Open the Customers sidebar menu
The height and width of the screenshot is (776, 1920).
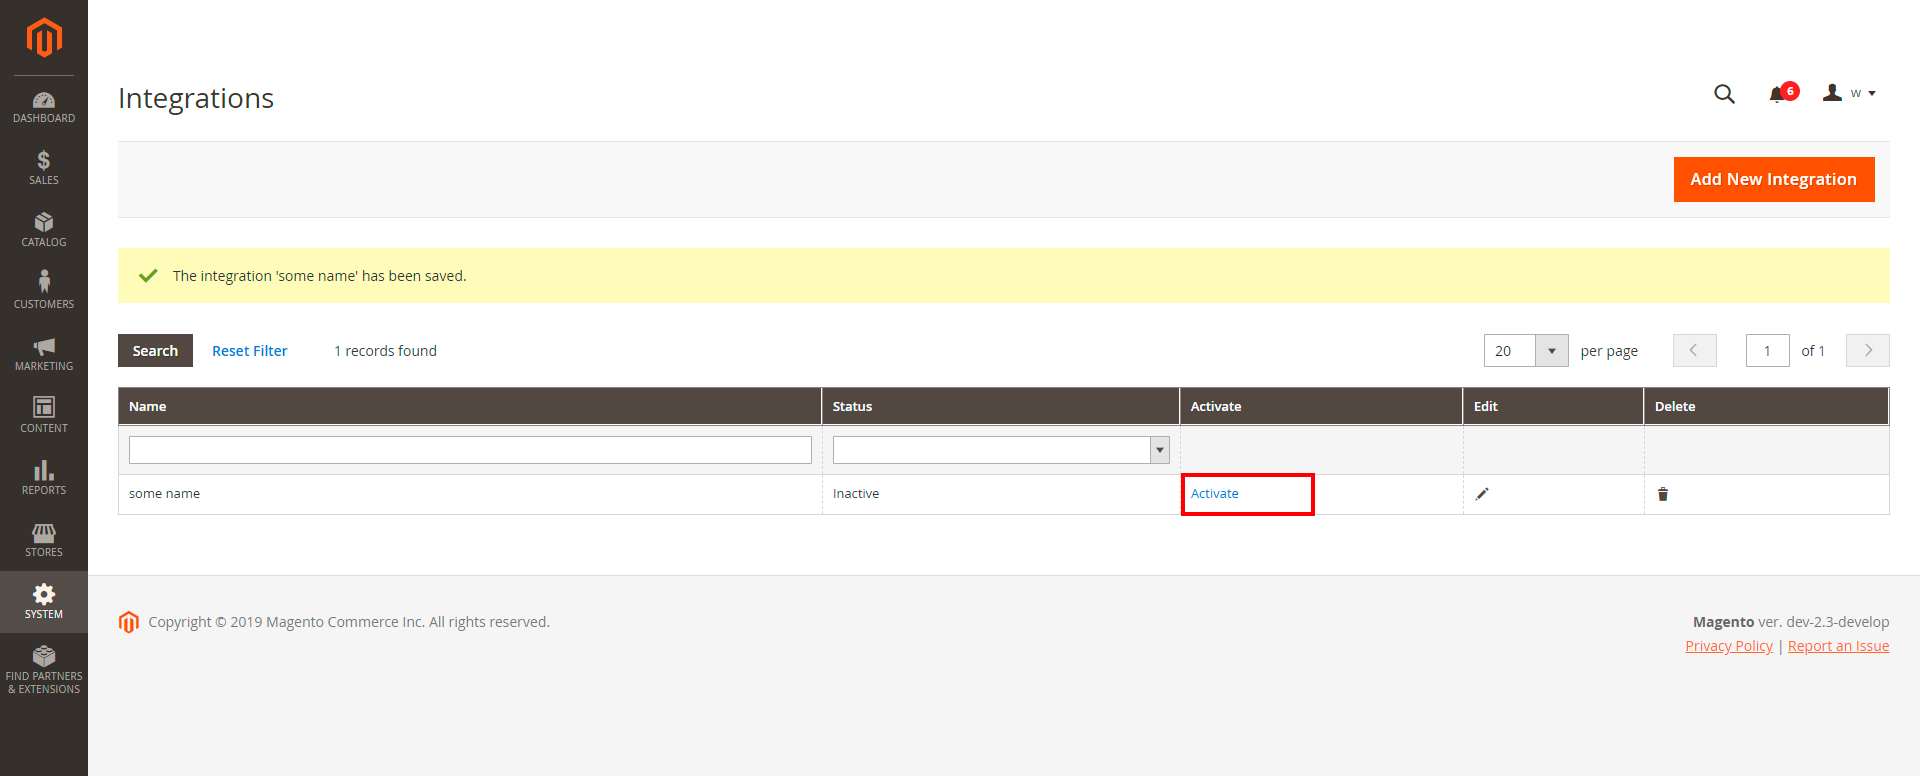click(44, 291)
